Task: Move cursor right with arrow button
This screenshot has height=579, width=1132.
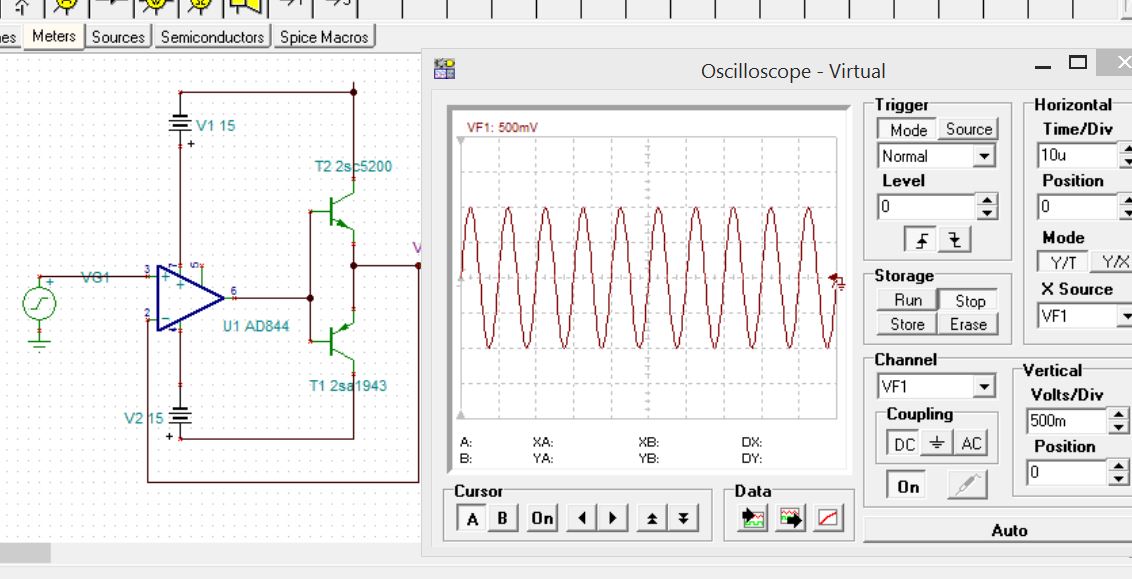Action: point(612,518)
